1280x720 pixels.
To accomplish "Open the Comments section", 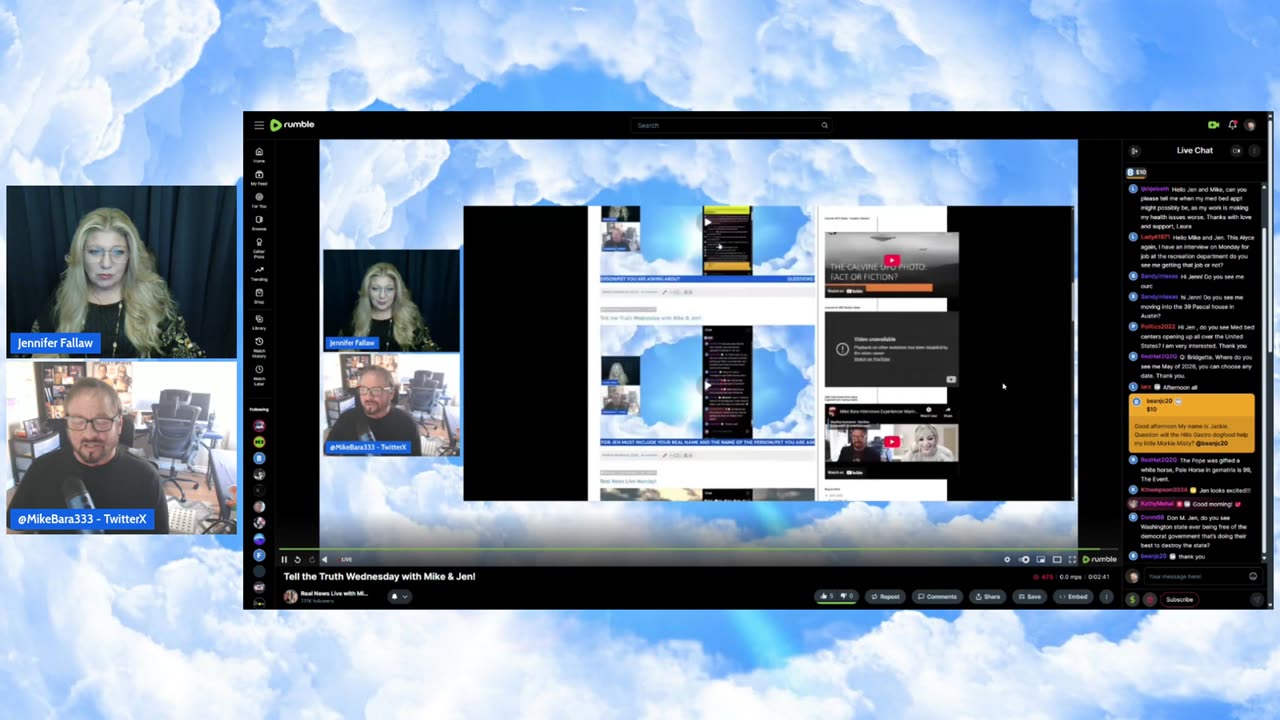I will pyautogui.click(x=937, y=596).
